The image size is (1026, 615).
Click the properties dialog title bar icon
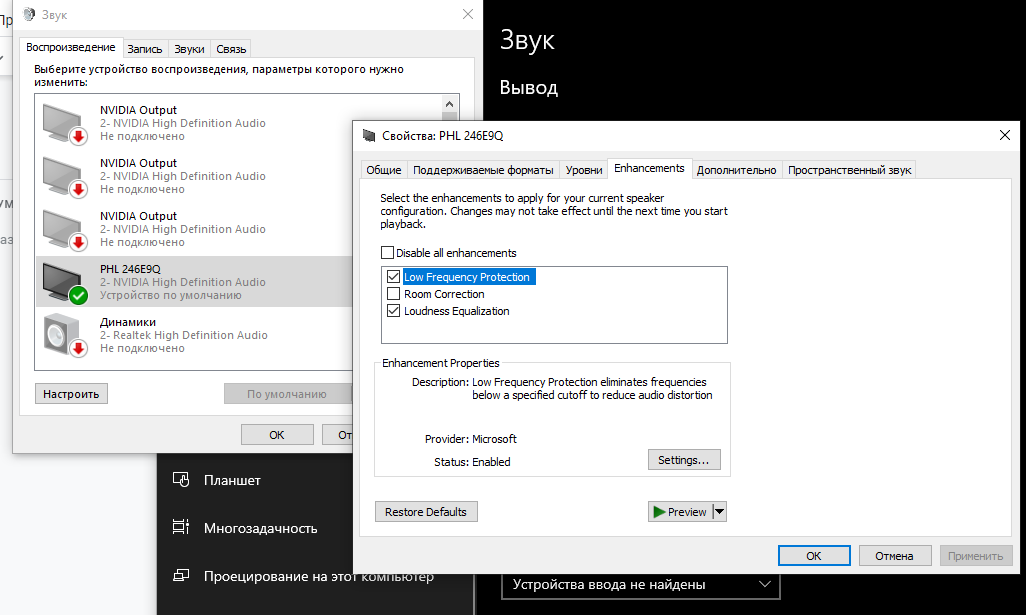tap(369, 135)
